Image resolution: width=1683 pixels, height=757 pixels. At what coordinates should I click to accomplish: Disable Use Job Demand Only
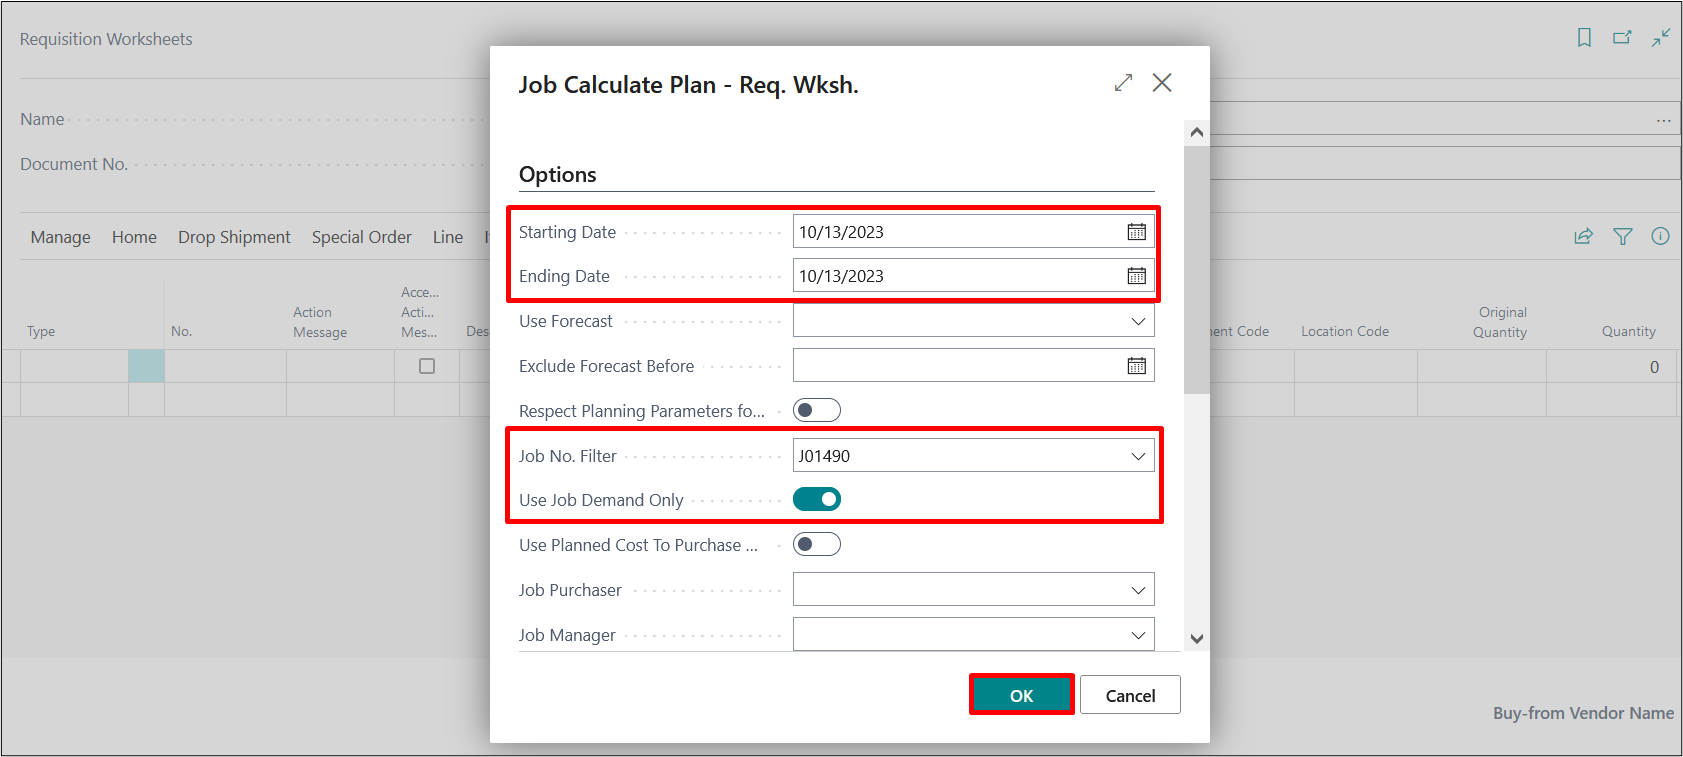pyautogui.click(x=816, y=499)
